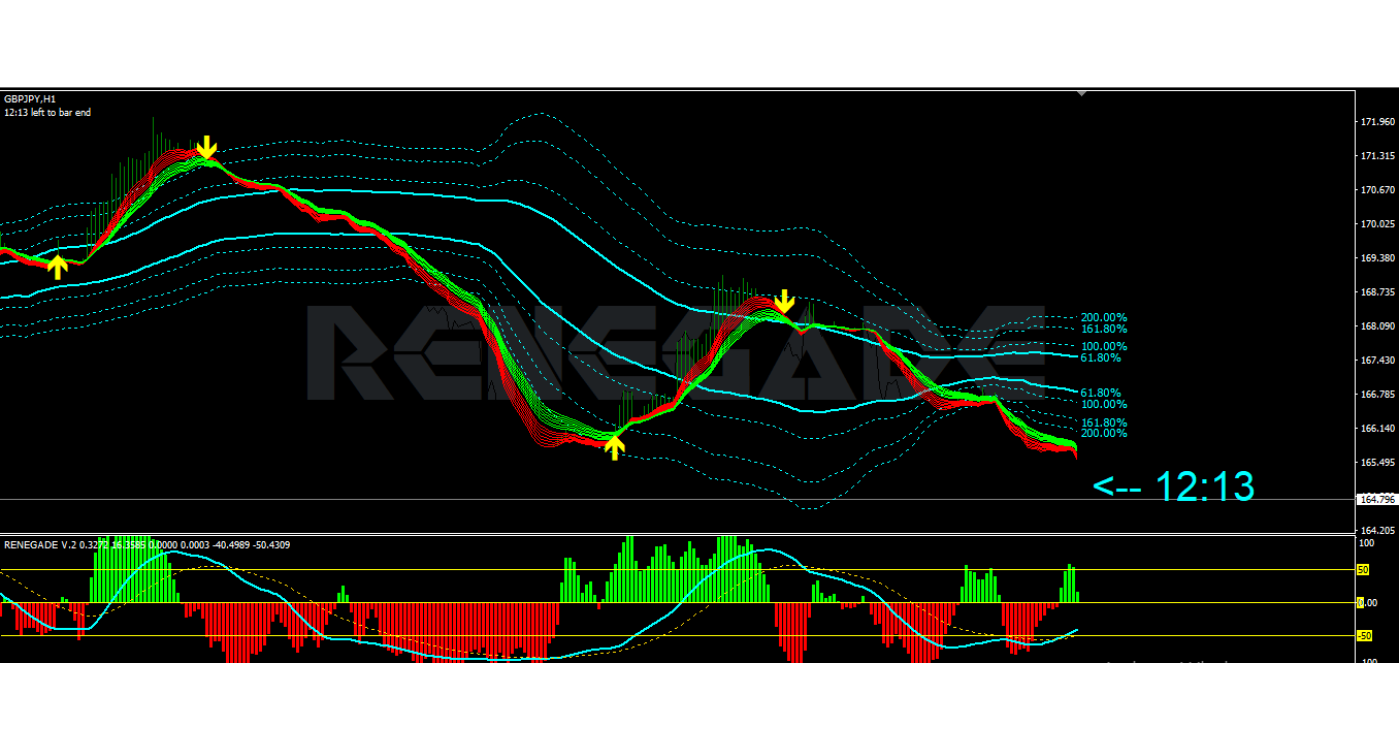Click the RENEGADE watermark in chart center
1400x750 pixels.
click(675, 352)
